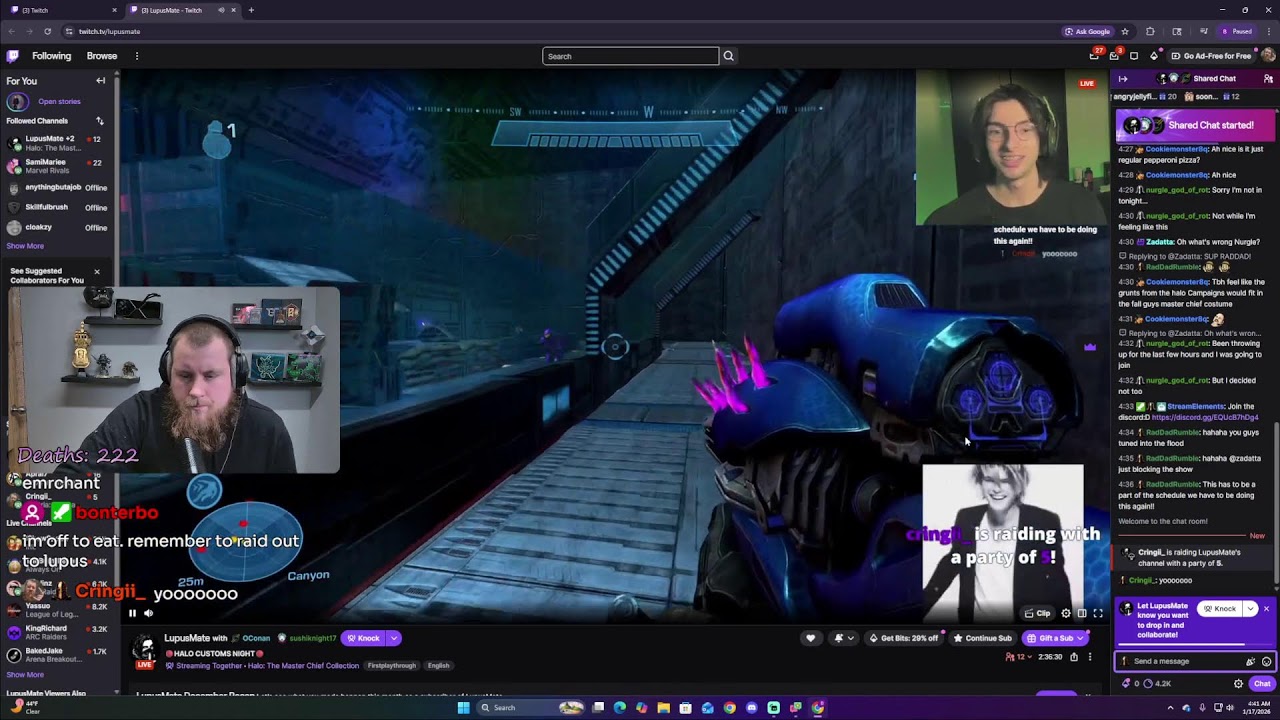This screenshot has width=1280, height=720.
Task: Pause the stream playback
Action: pyautogui.click(x=132, y=613)
